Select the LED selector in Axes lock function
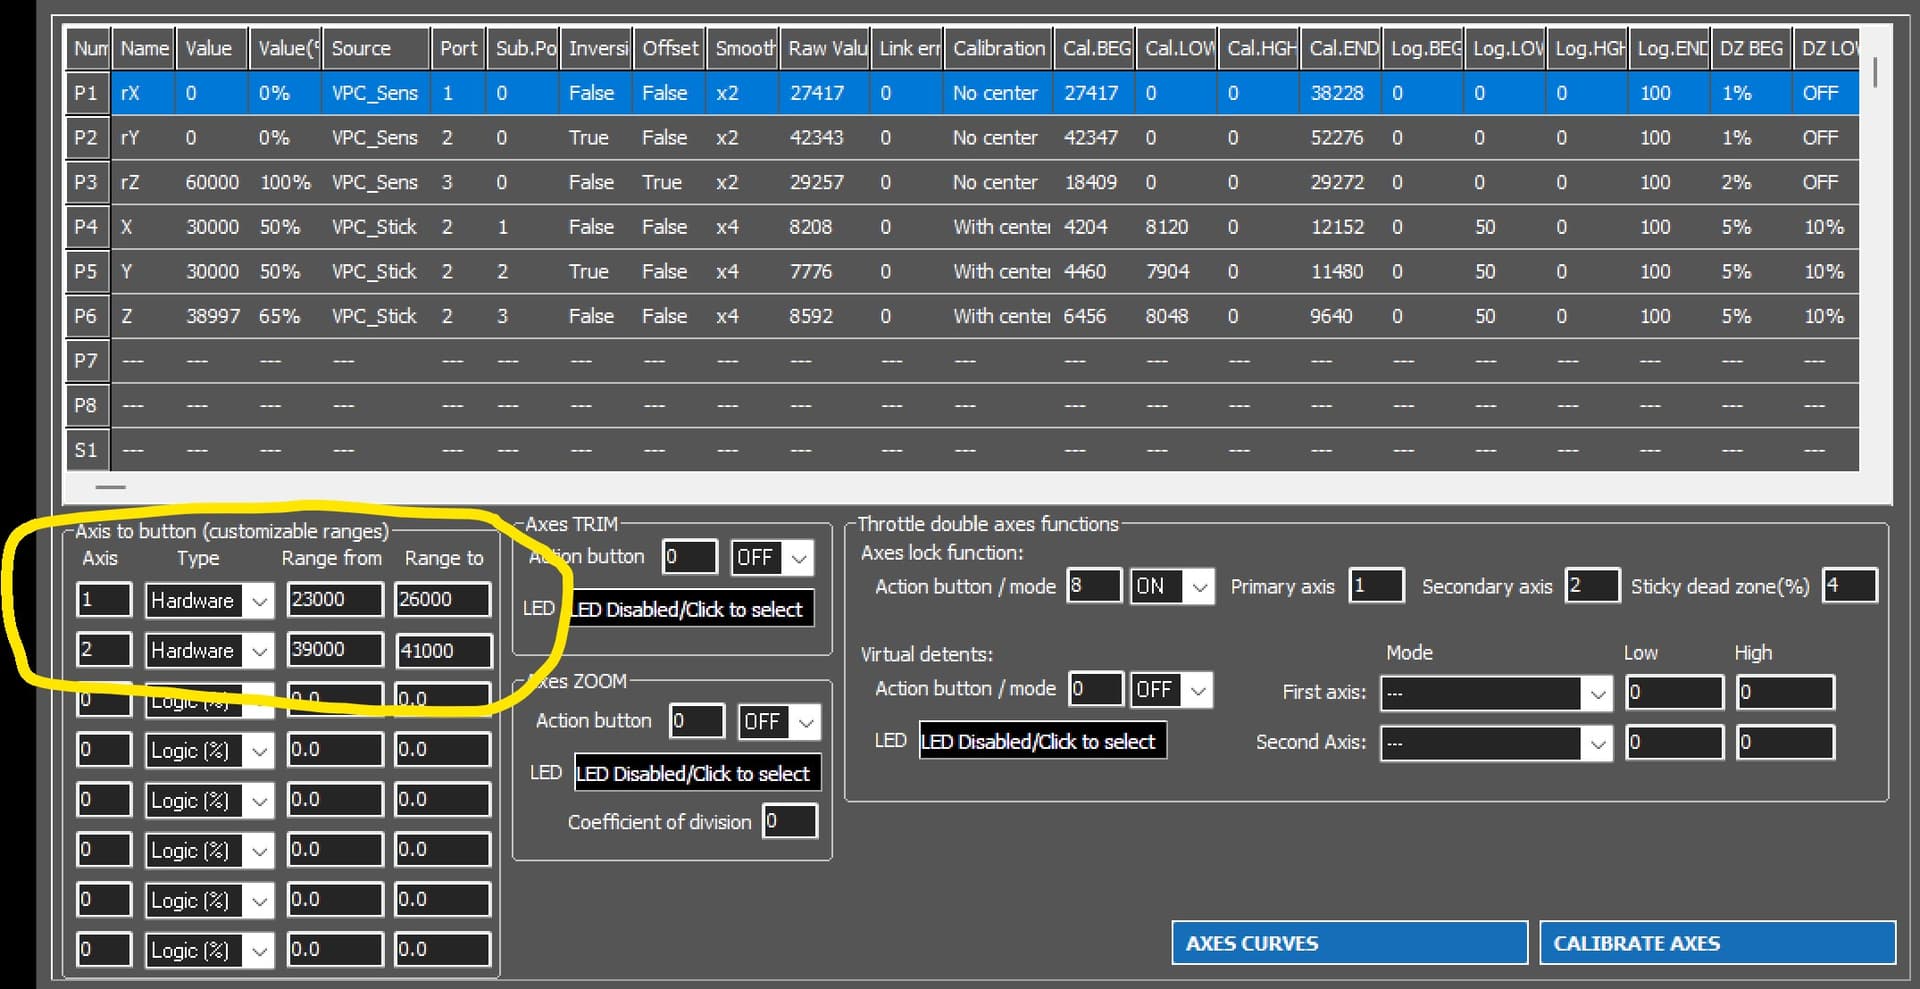Image resolution: width=1920 pixels, height=989 pixels. click(1043, 740)
